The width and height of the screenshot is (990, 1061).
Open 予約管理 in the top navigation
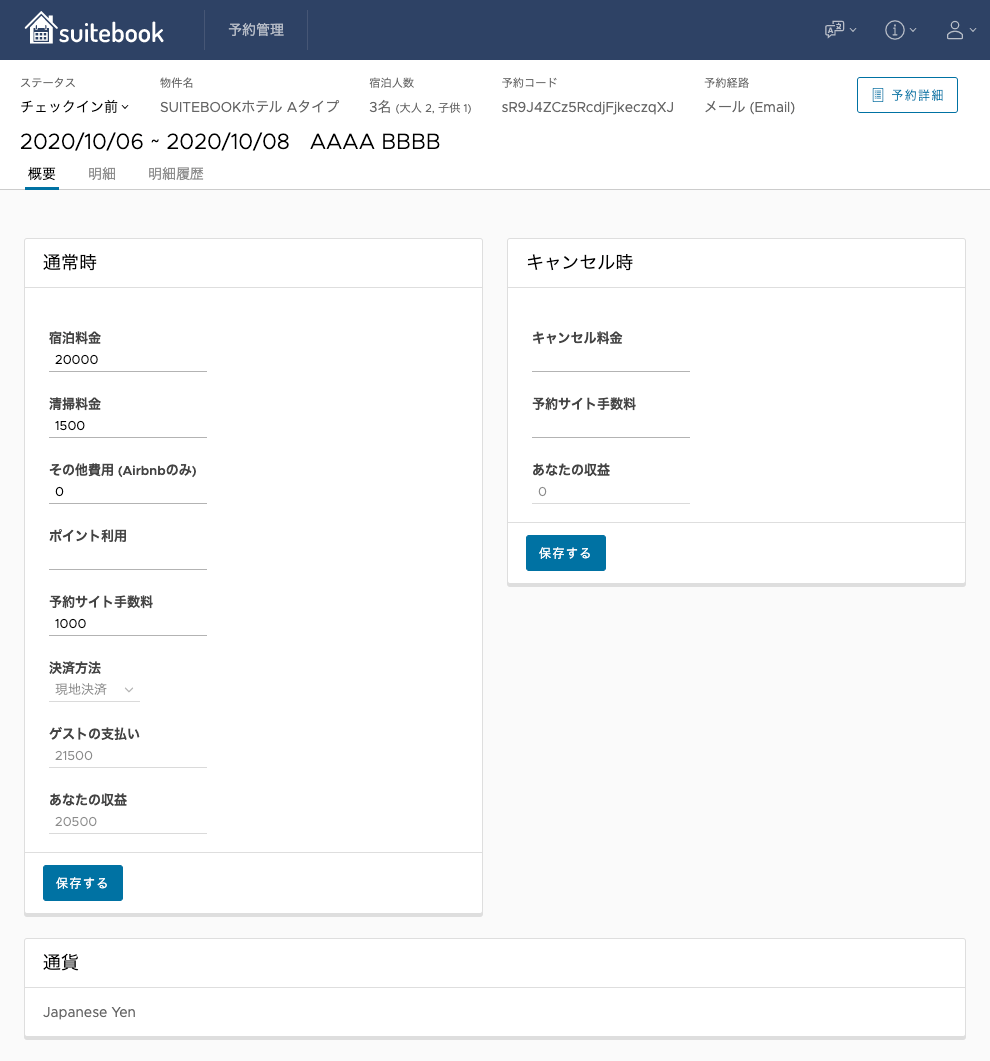coord(256,30)
